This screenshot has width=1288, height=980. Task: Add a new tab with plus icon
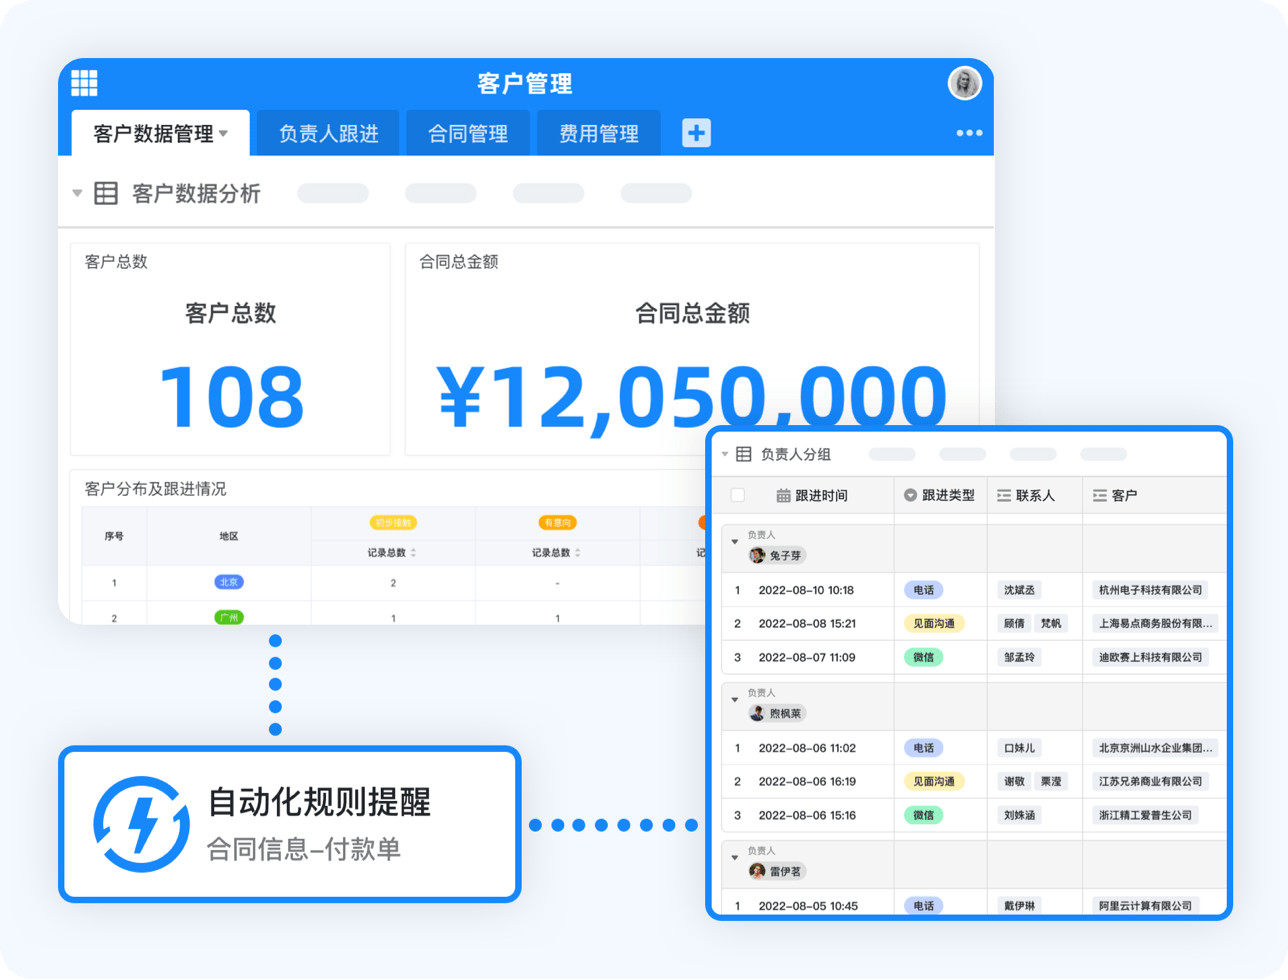pos(696,133)
